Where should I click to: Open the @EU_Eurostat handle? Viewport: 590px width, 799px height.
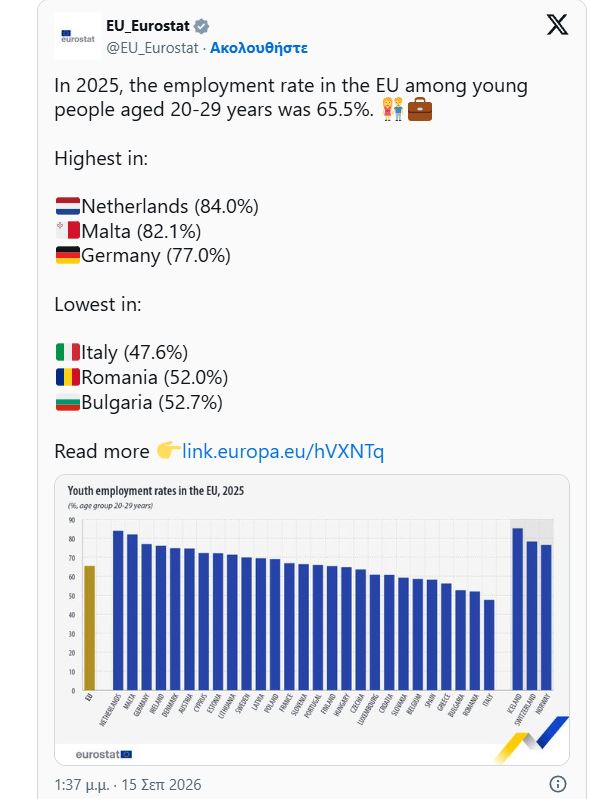pos(152,48)
